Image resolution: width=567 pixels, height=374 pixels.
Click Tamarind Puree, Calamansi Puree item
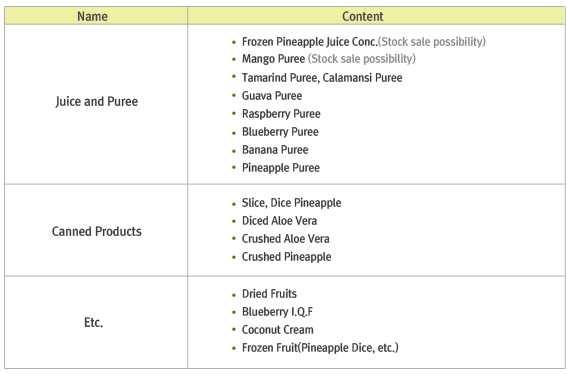click(x=322, y=77)
